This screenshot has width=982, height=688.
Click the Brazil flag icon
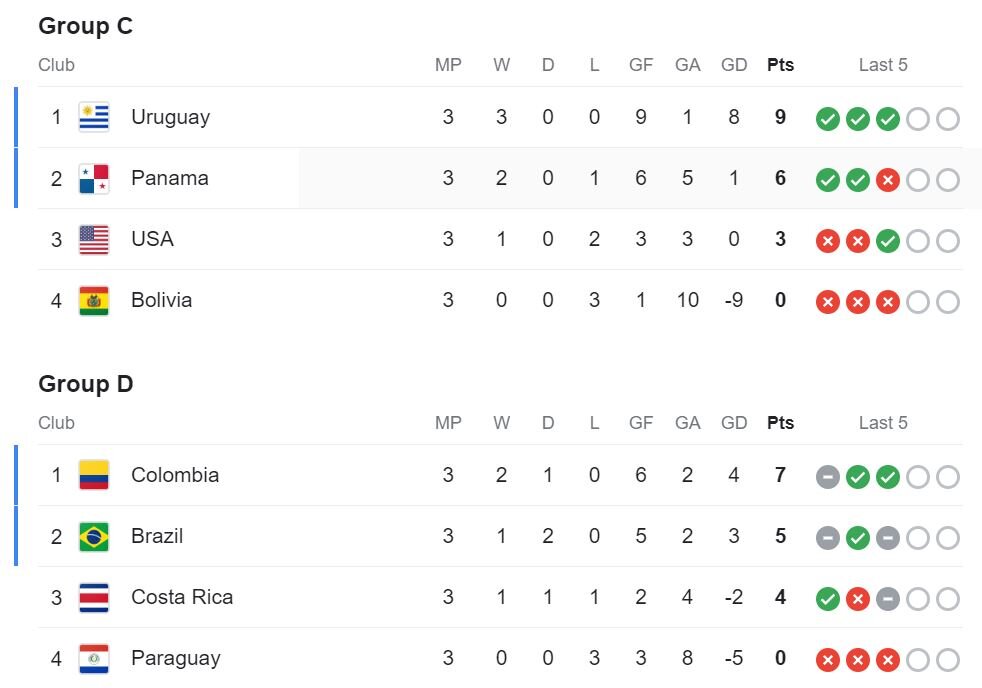tap(94, 537)
